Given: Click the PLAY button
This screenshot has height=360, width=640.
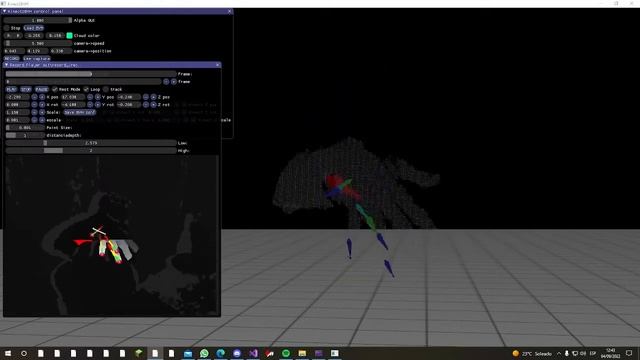Looking at the screenshot, I should point(11,89).
